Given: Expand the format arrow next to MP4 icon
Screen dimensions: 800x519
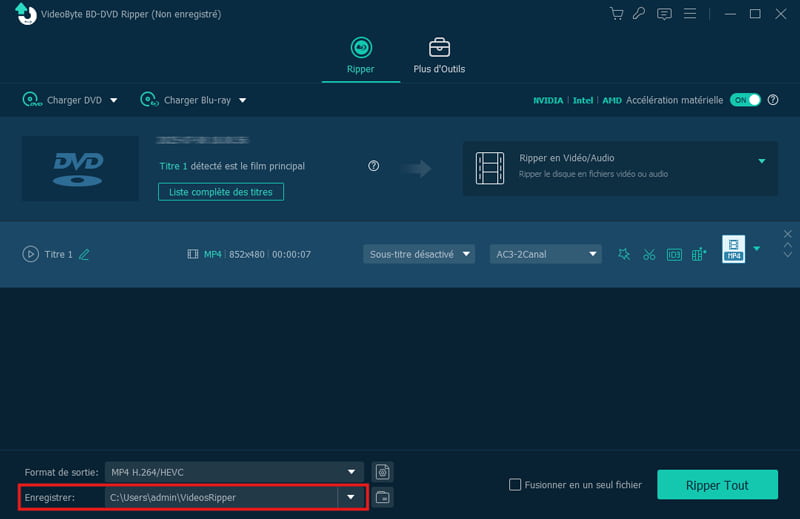Looking at the screenshot, I should coord(757,249).
